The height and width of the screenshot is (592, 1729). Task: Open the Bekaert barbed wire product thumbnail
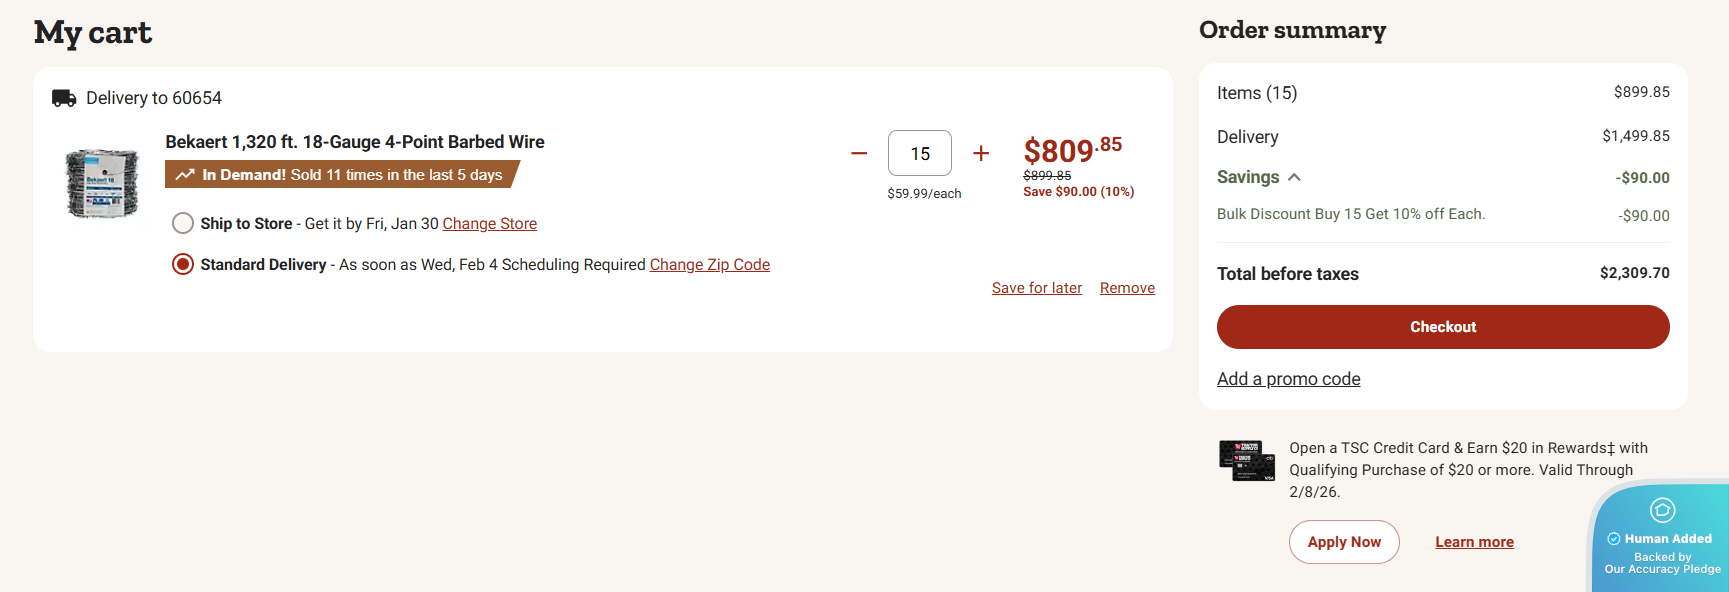[101, 183]
